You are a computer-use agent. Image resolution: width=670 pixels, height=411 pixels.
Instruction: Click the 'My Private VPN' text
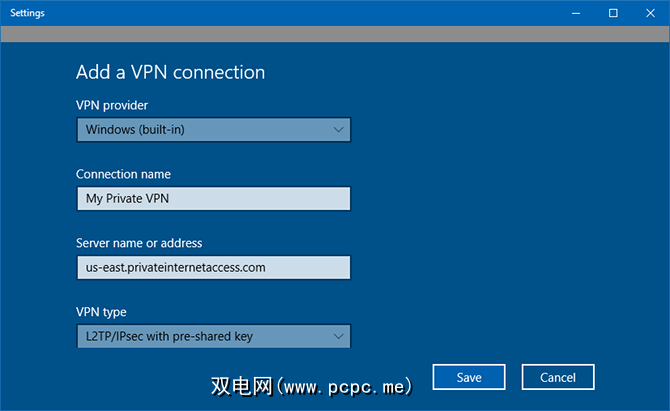pos(127,199)
